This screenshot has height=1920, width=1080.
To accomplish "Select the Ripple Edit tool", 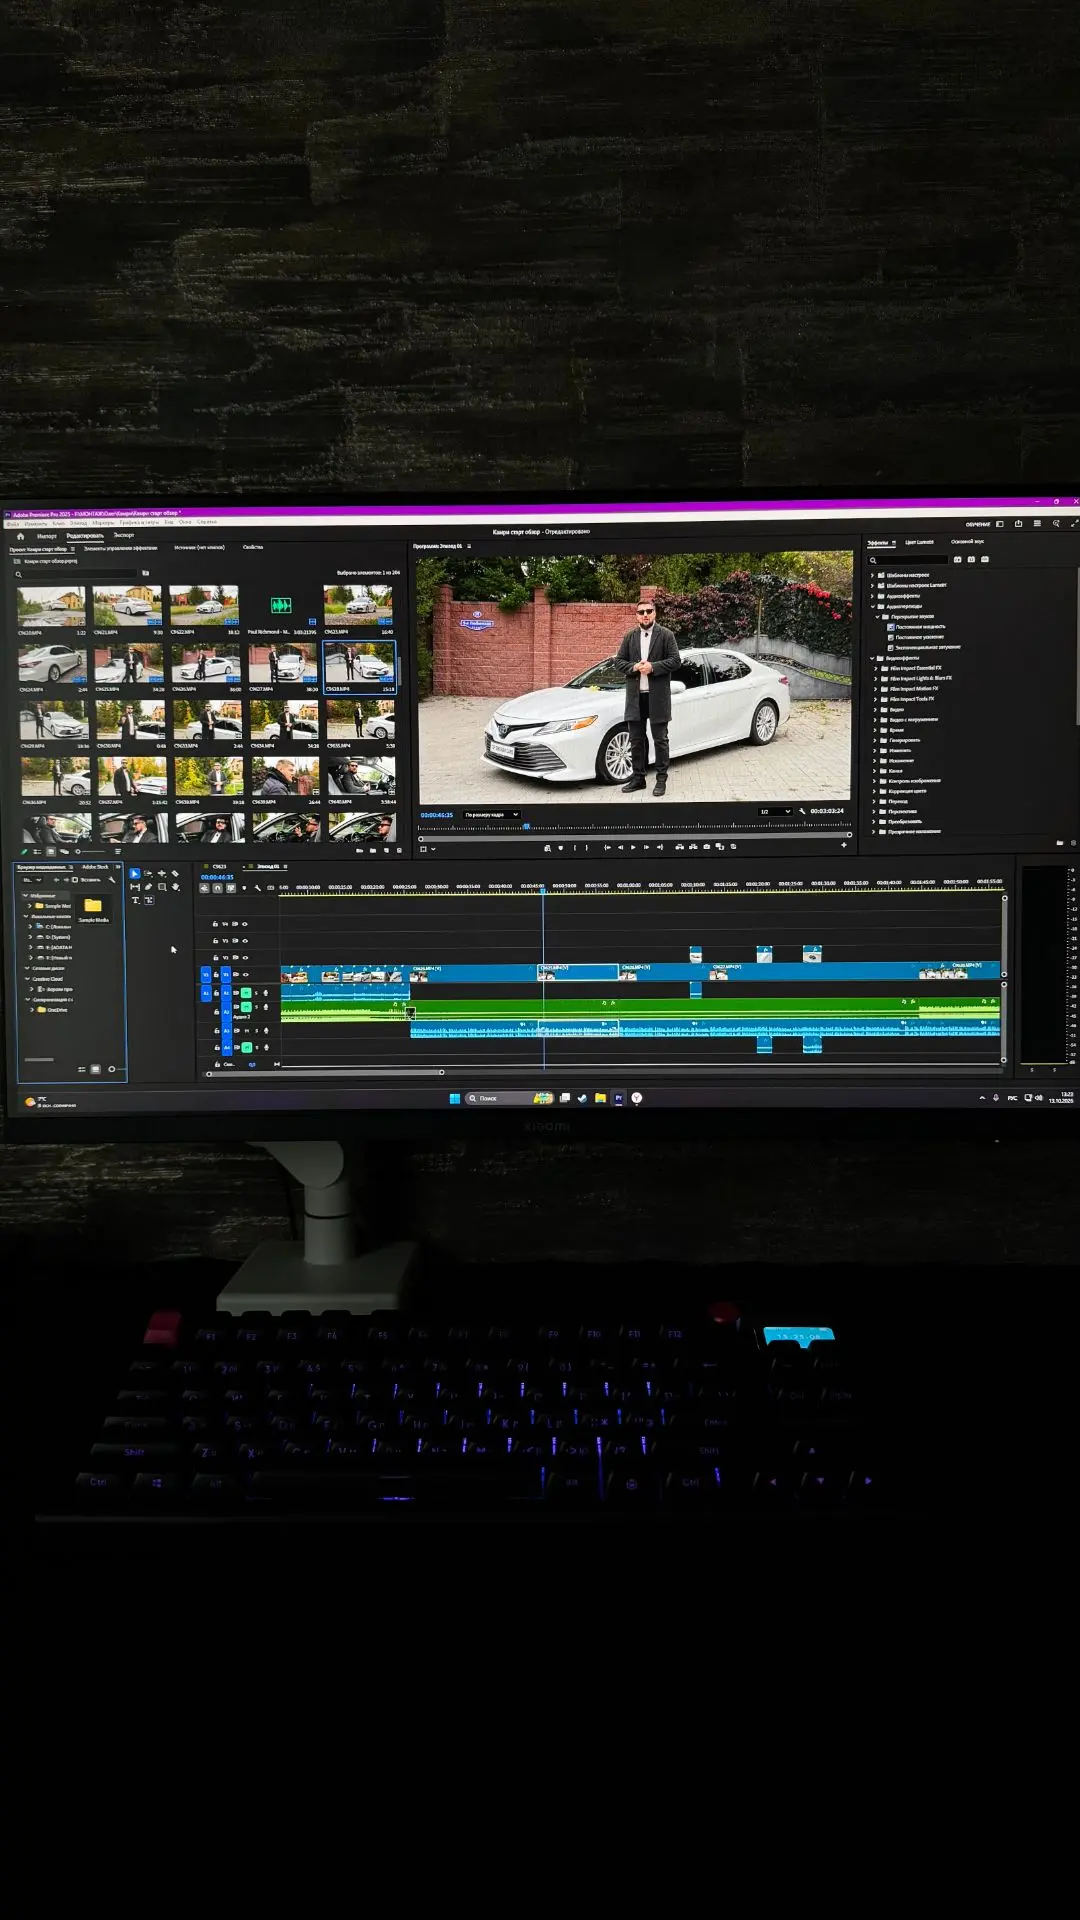I will pos(162,874).
